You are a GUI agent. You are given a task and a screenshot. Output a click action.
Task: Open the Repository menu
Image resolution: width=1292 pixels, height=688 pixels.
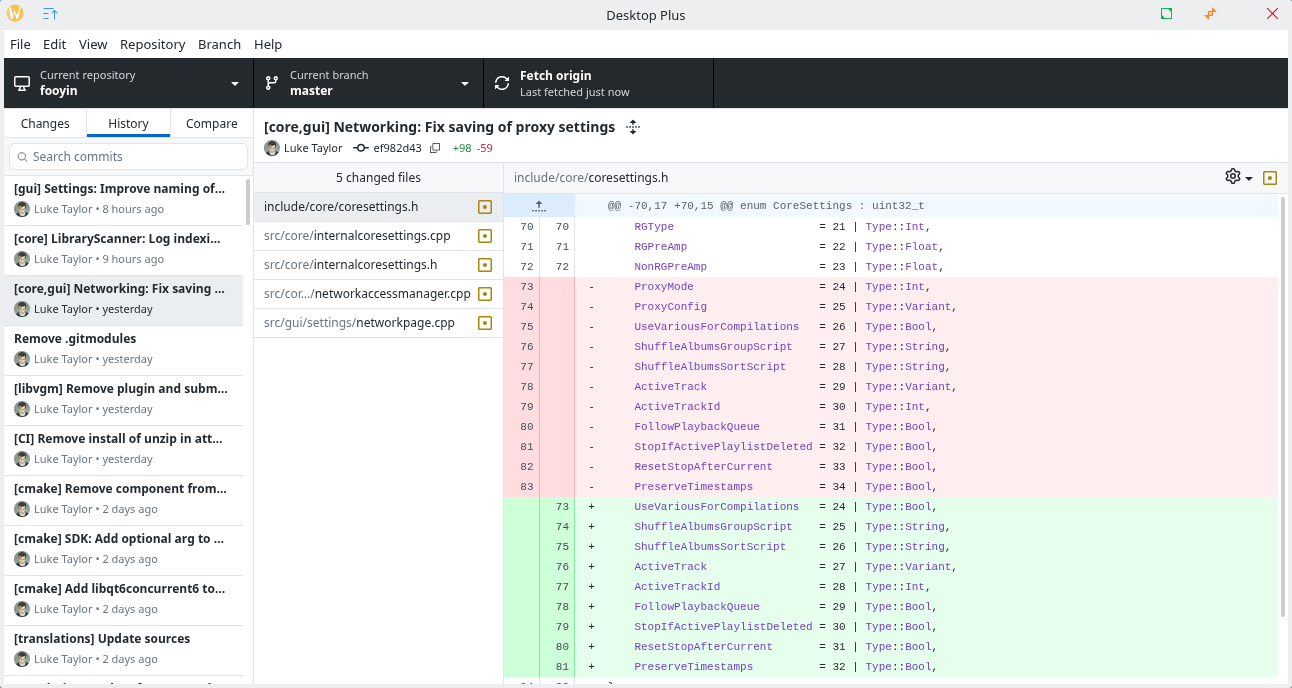click(152, 44)
